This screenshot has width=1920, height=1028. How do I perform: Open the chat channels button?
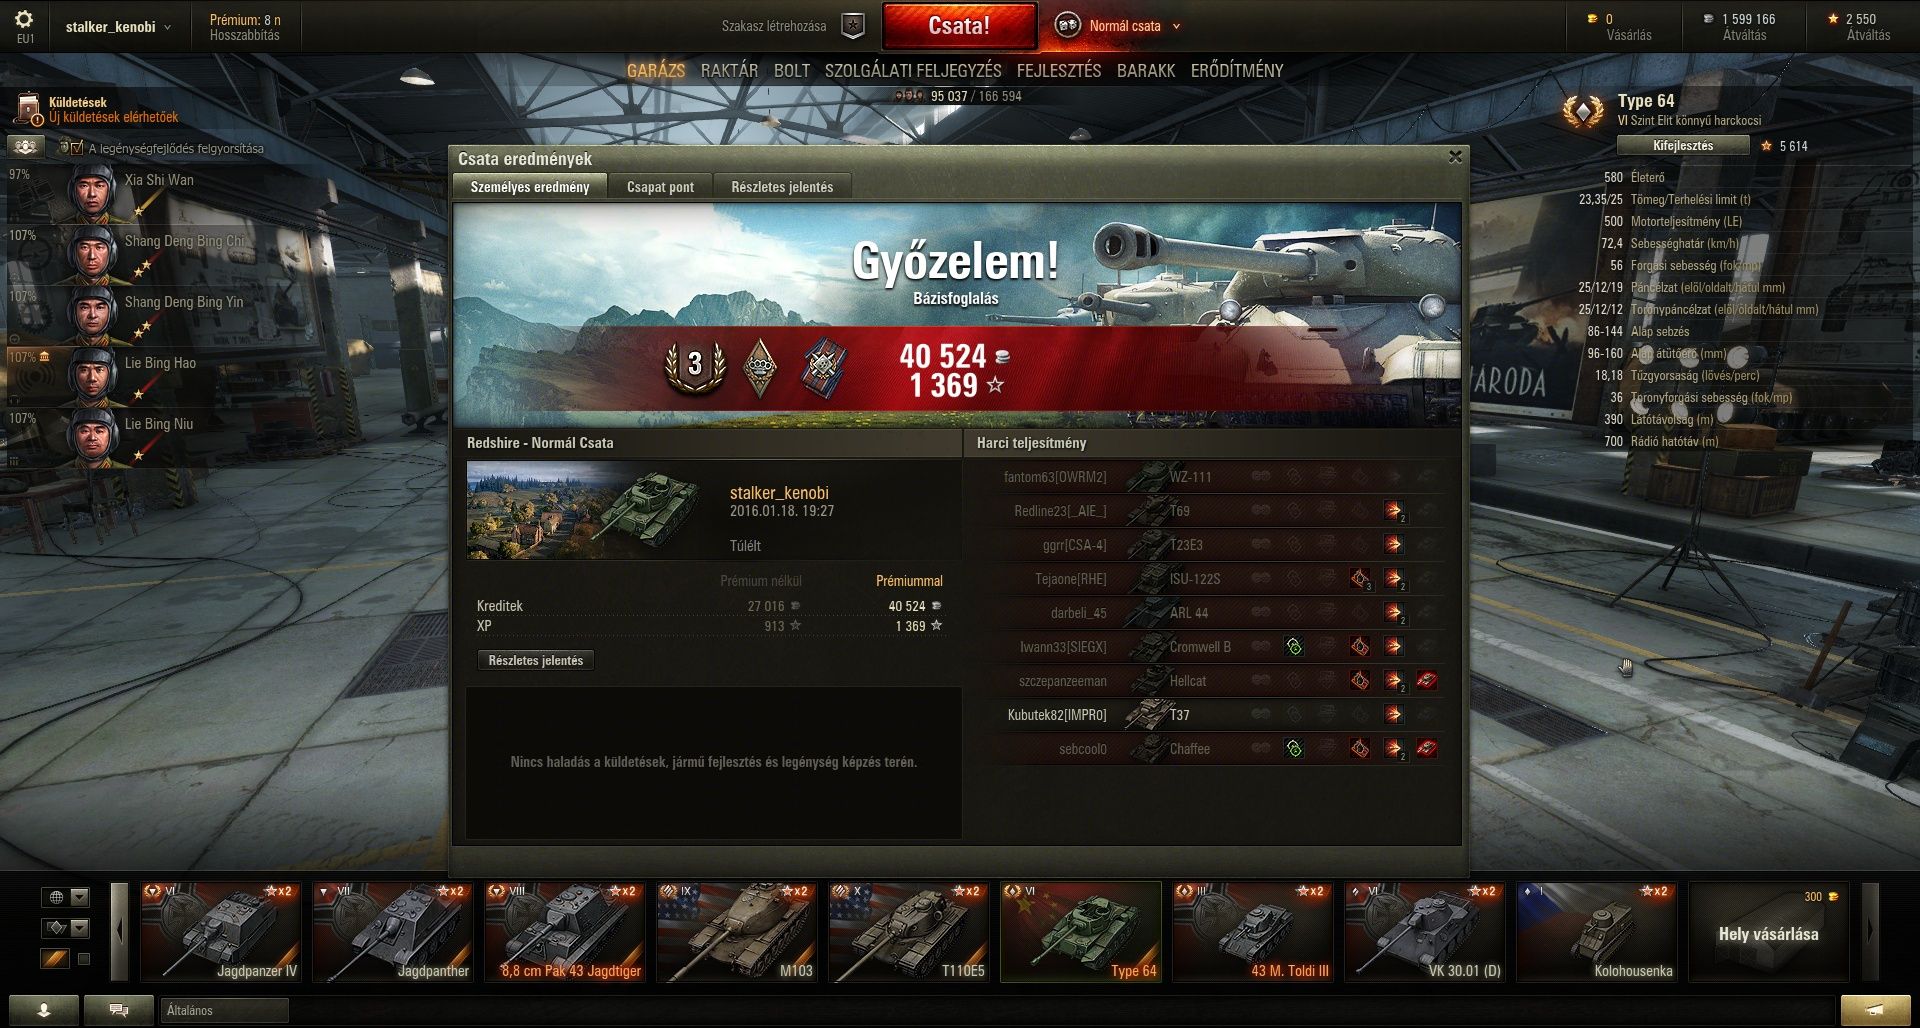pos(118,1010)
